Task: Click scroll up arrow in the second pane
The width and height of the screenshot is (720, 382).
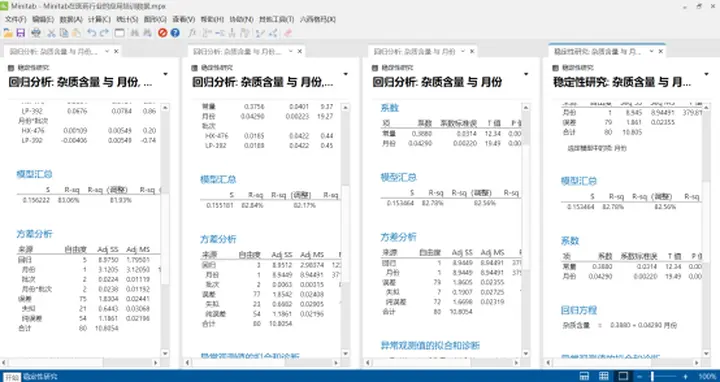Action: click(x=346, y=107)
